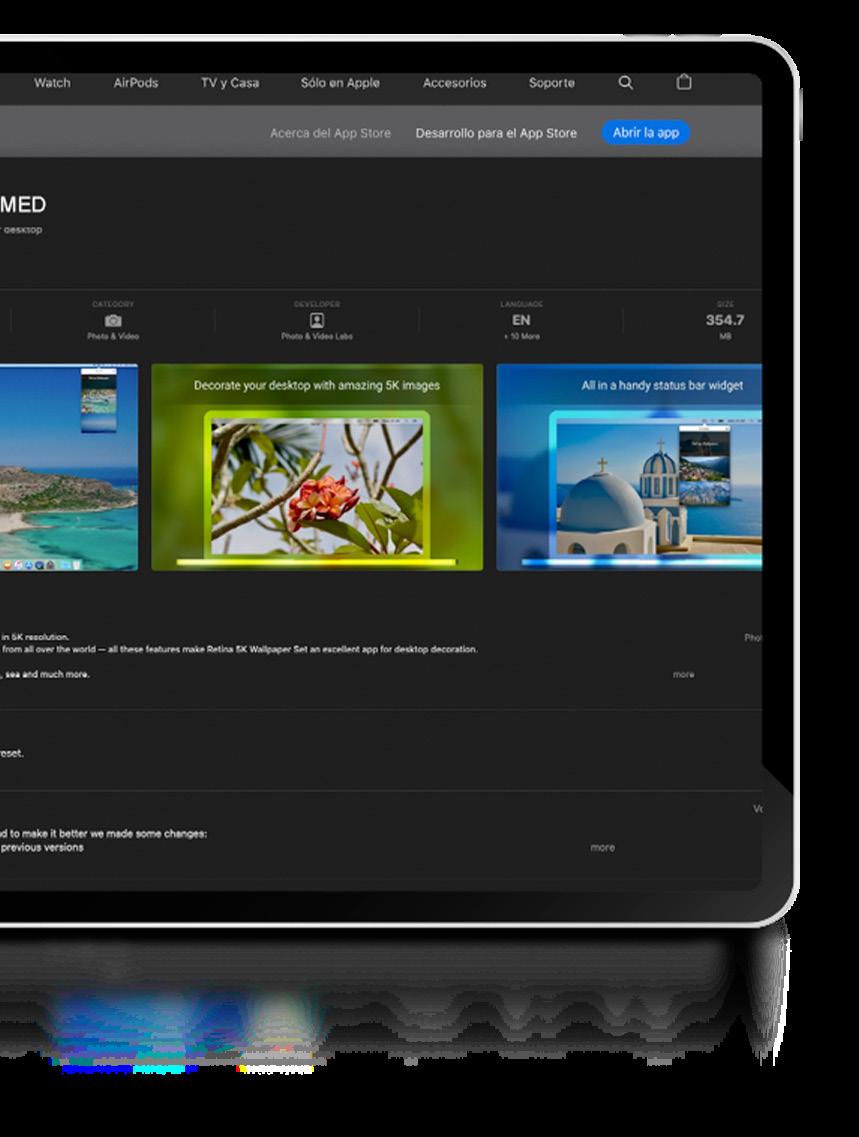This screenshot has width=859, height=1137.
Task: Open the AirPods menu item
Action: (136, 83)
